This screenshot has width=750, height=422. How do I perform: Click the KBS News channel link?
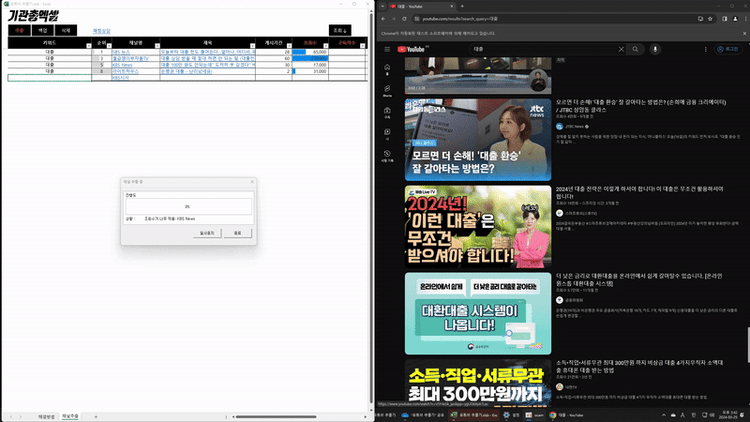click(122, 65)
